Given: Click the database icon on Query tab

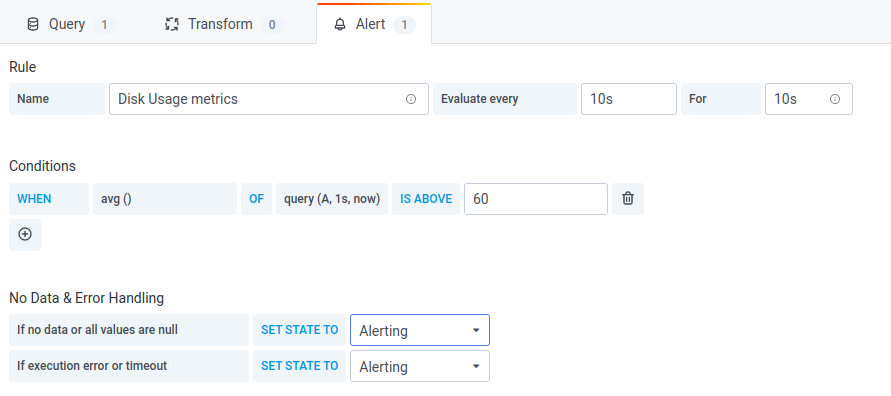Looking at the screenshot, I should (x=33, y=24).
